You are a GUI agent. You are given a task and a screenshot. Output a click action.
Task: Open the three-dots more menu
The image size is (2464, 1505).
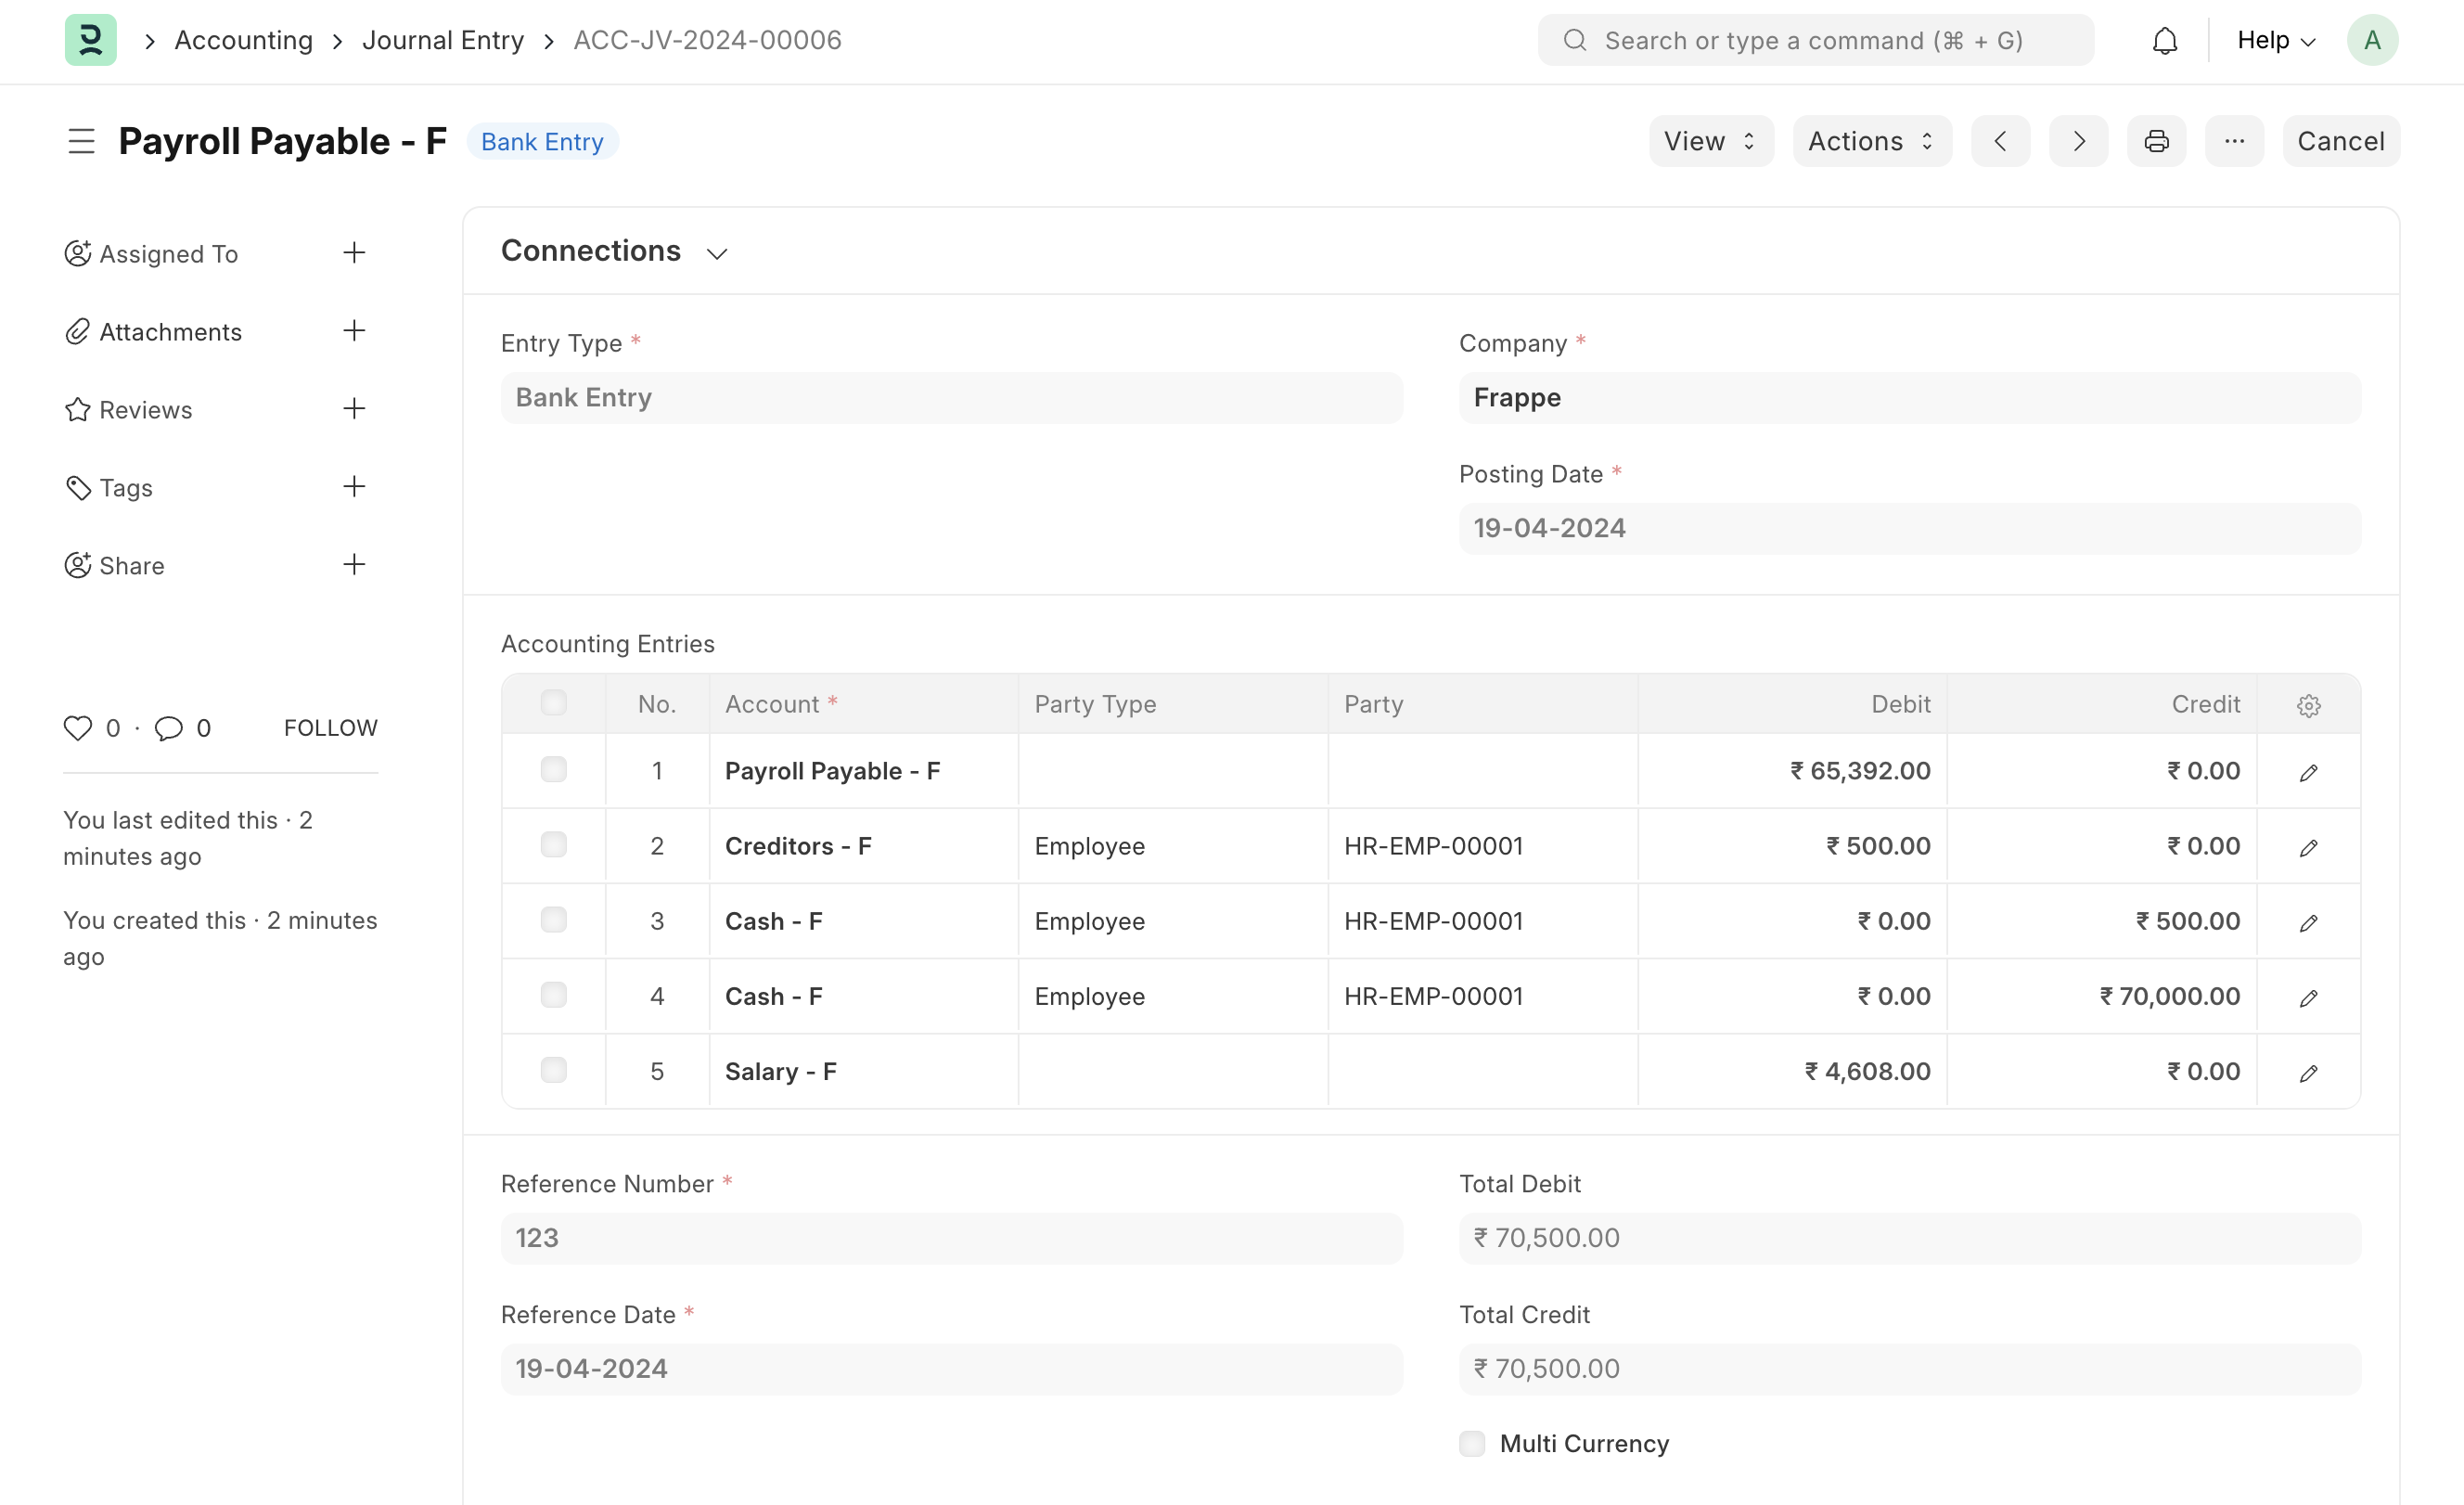point(2234,141)
